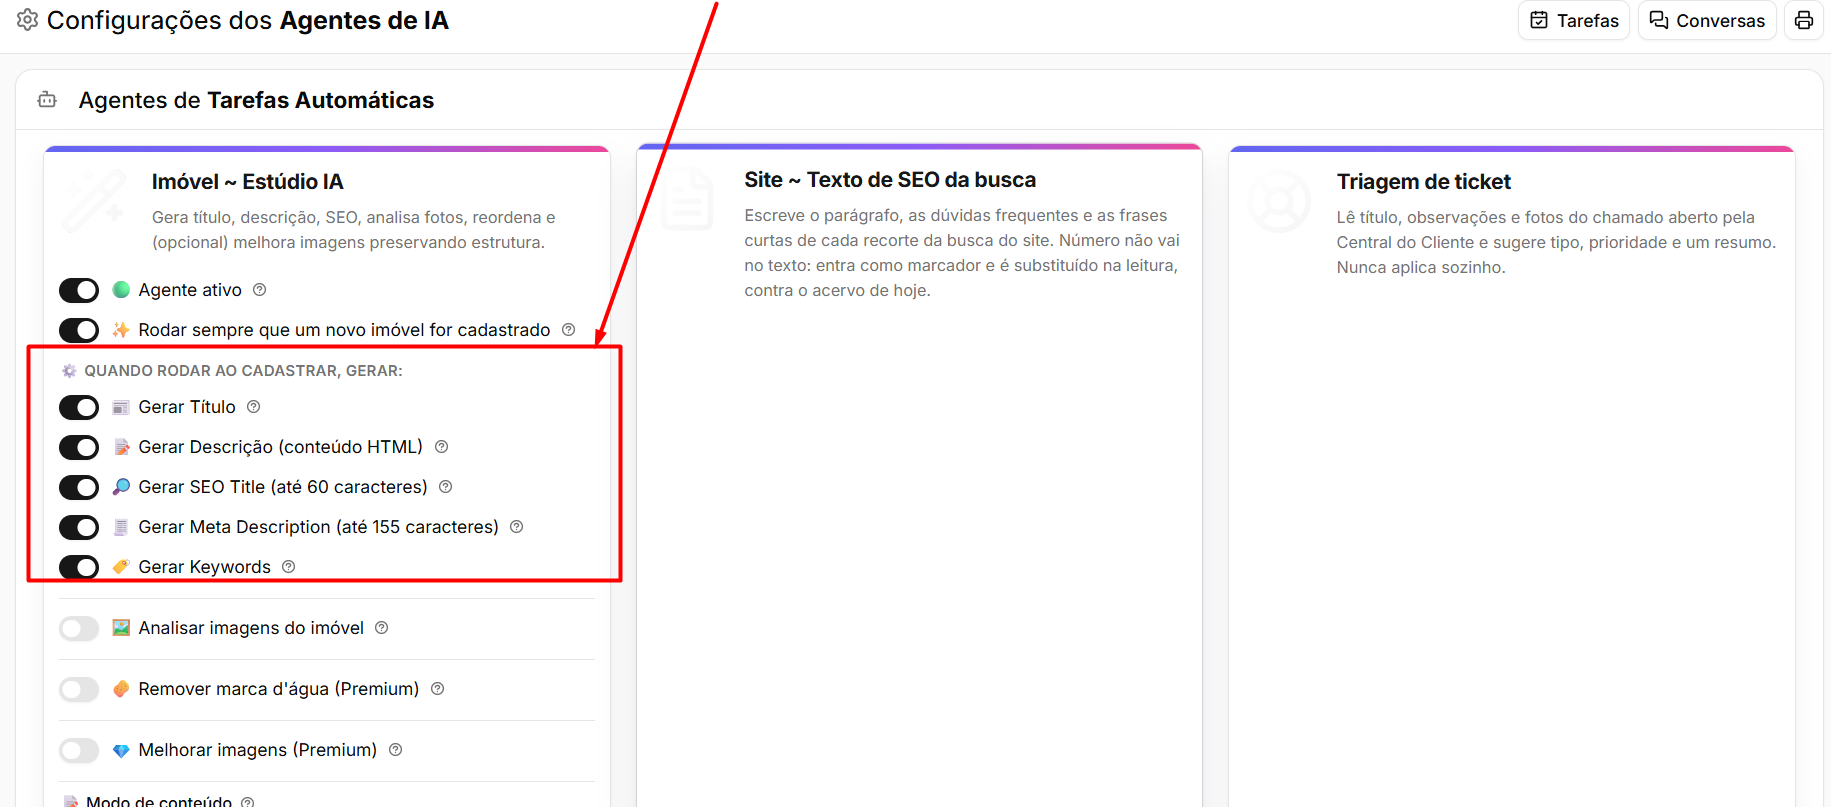Disable Rodar sempre que um novo imóvel toggle
Viewport: 1831px width, 807px height.
click(79, 330)
